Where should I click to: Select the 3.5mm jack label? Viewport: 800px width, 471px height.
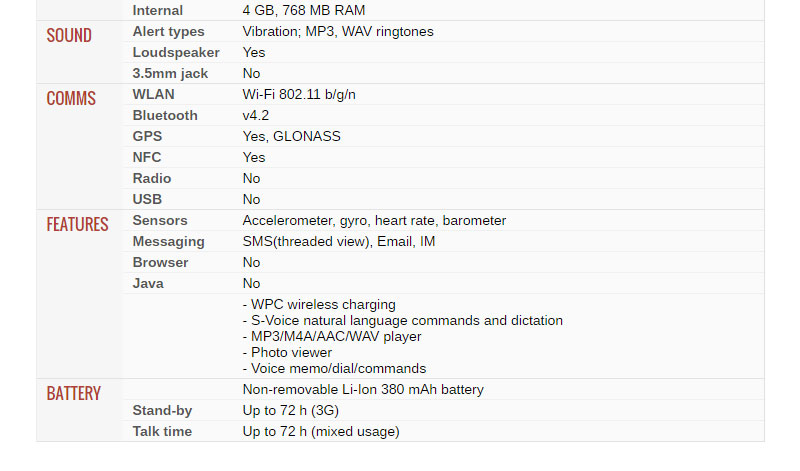click(170, 73)
